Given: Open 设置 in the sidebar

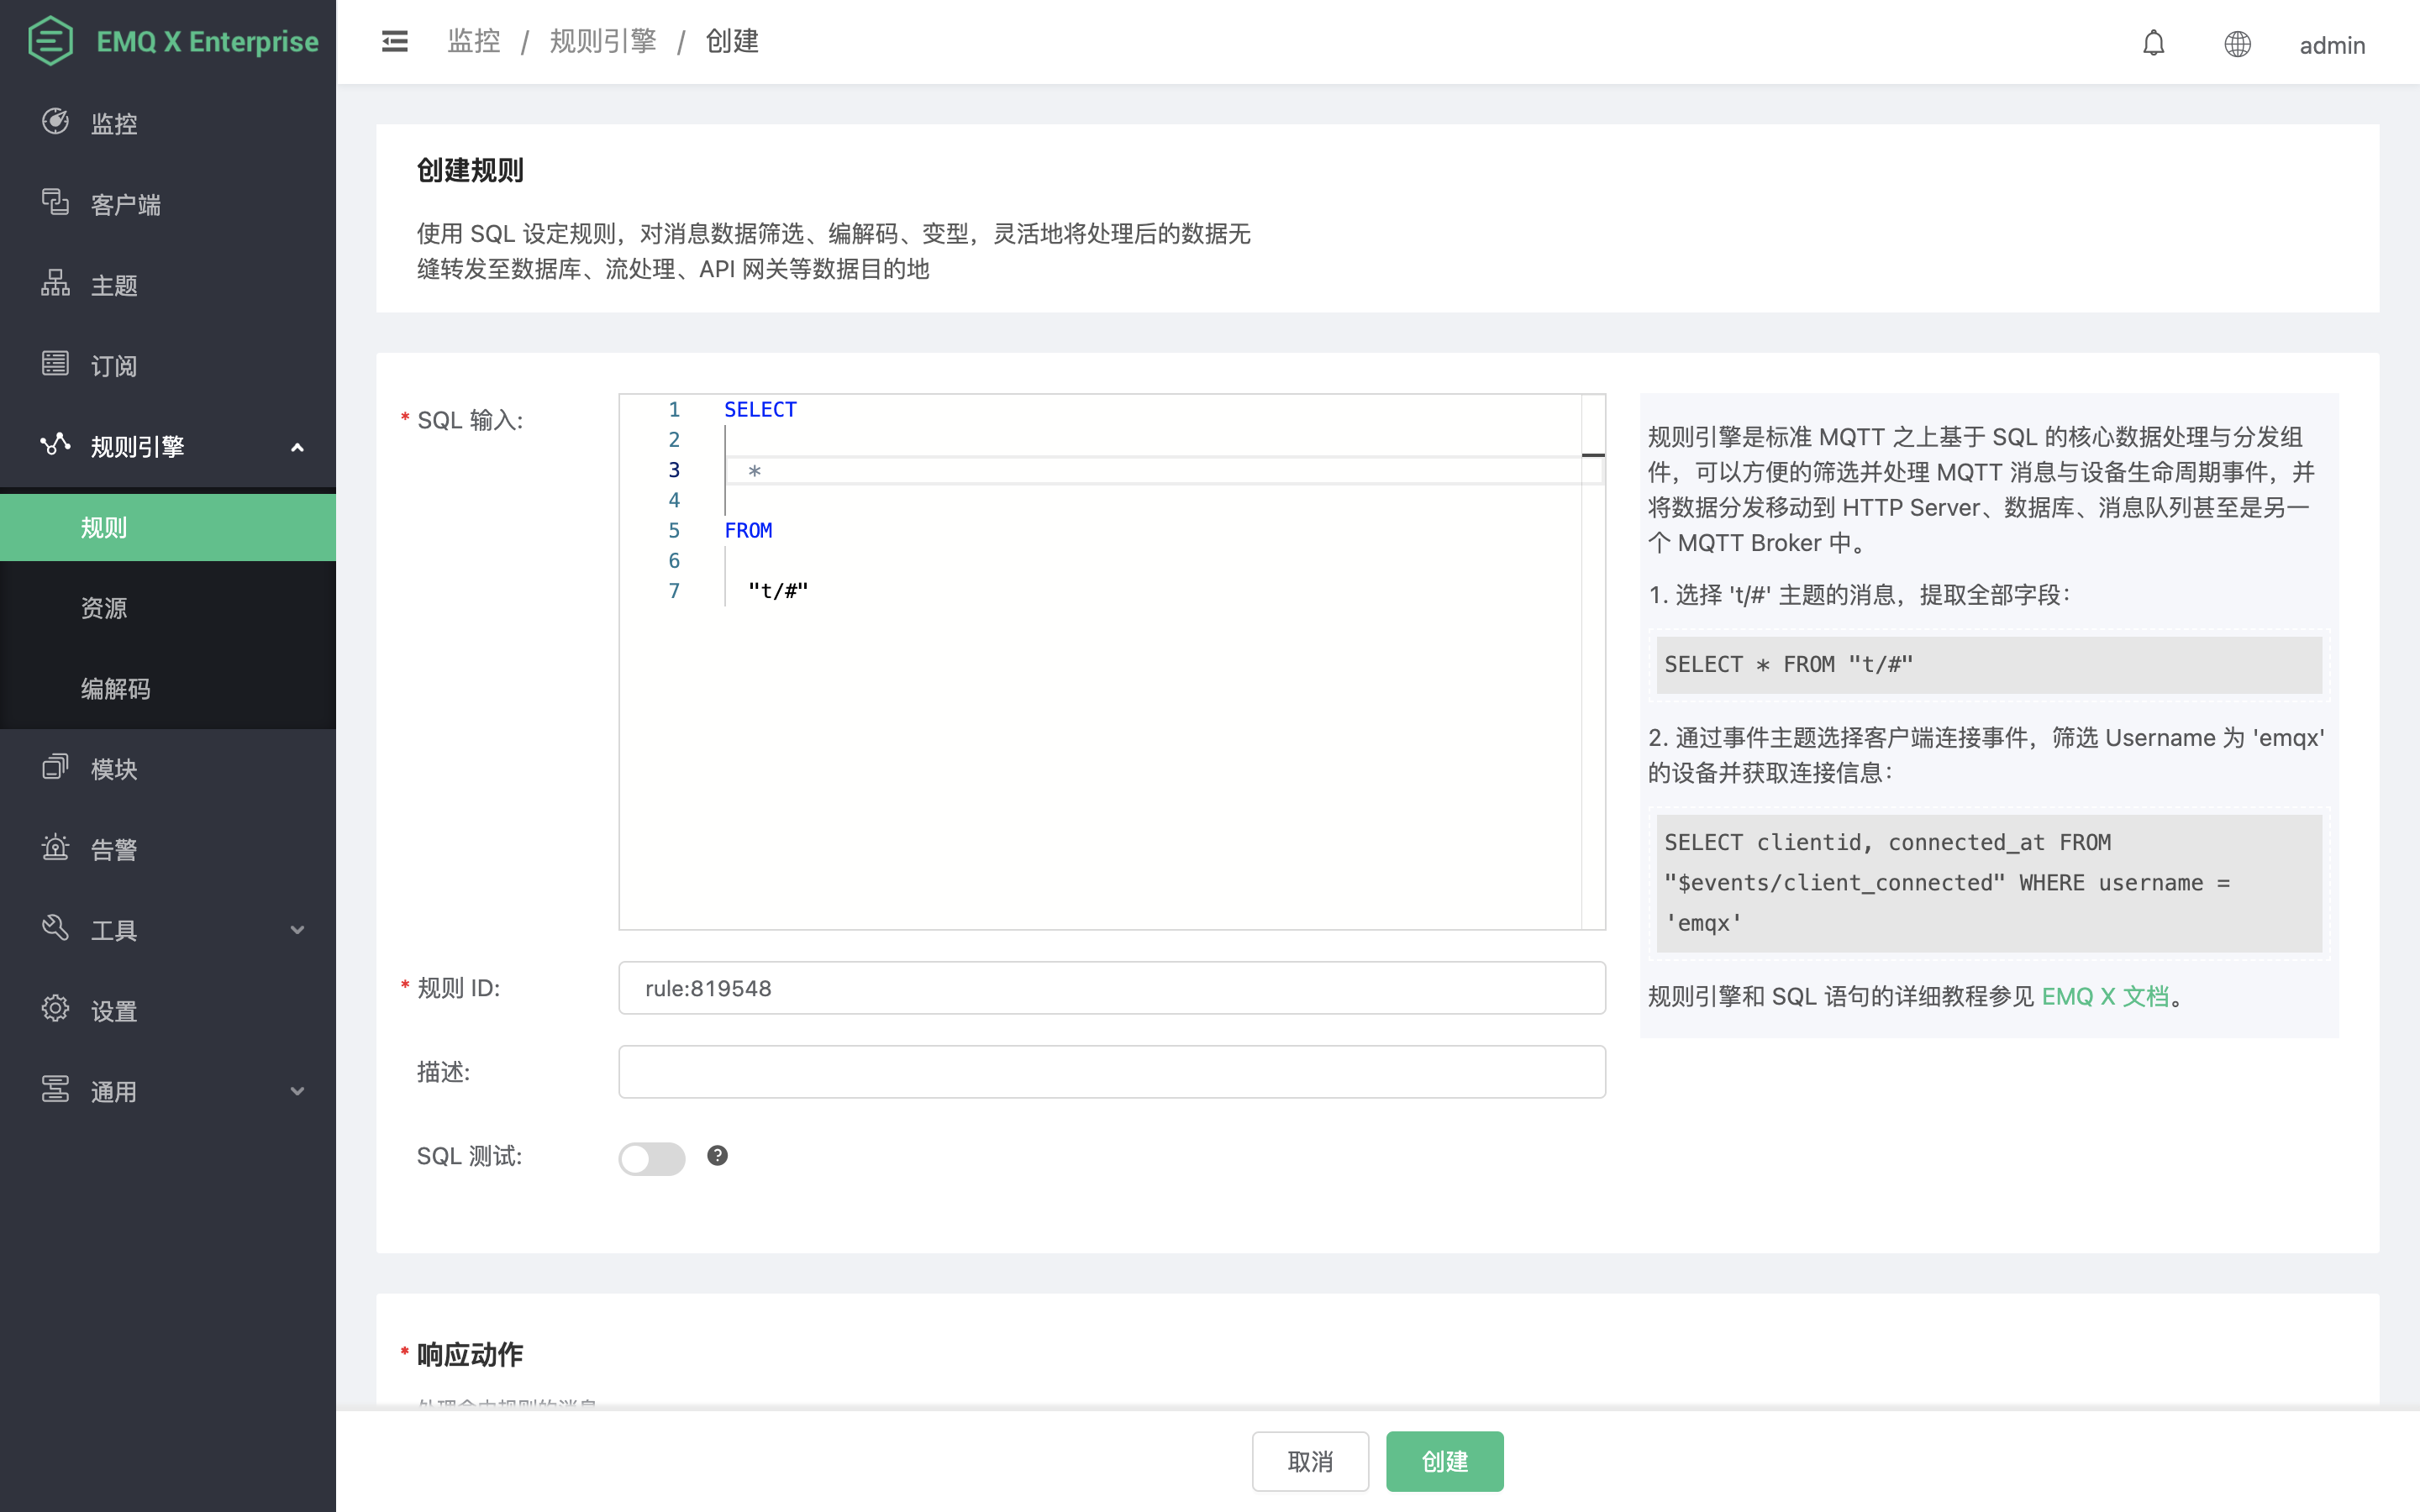Looking at the screenshot, I should (x=114, y=1010).
